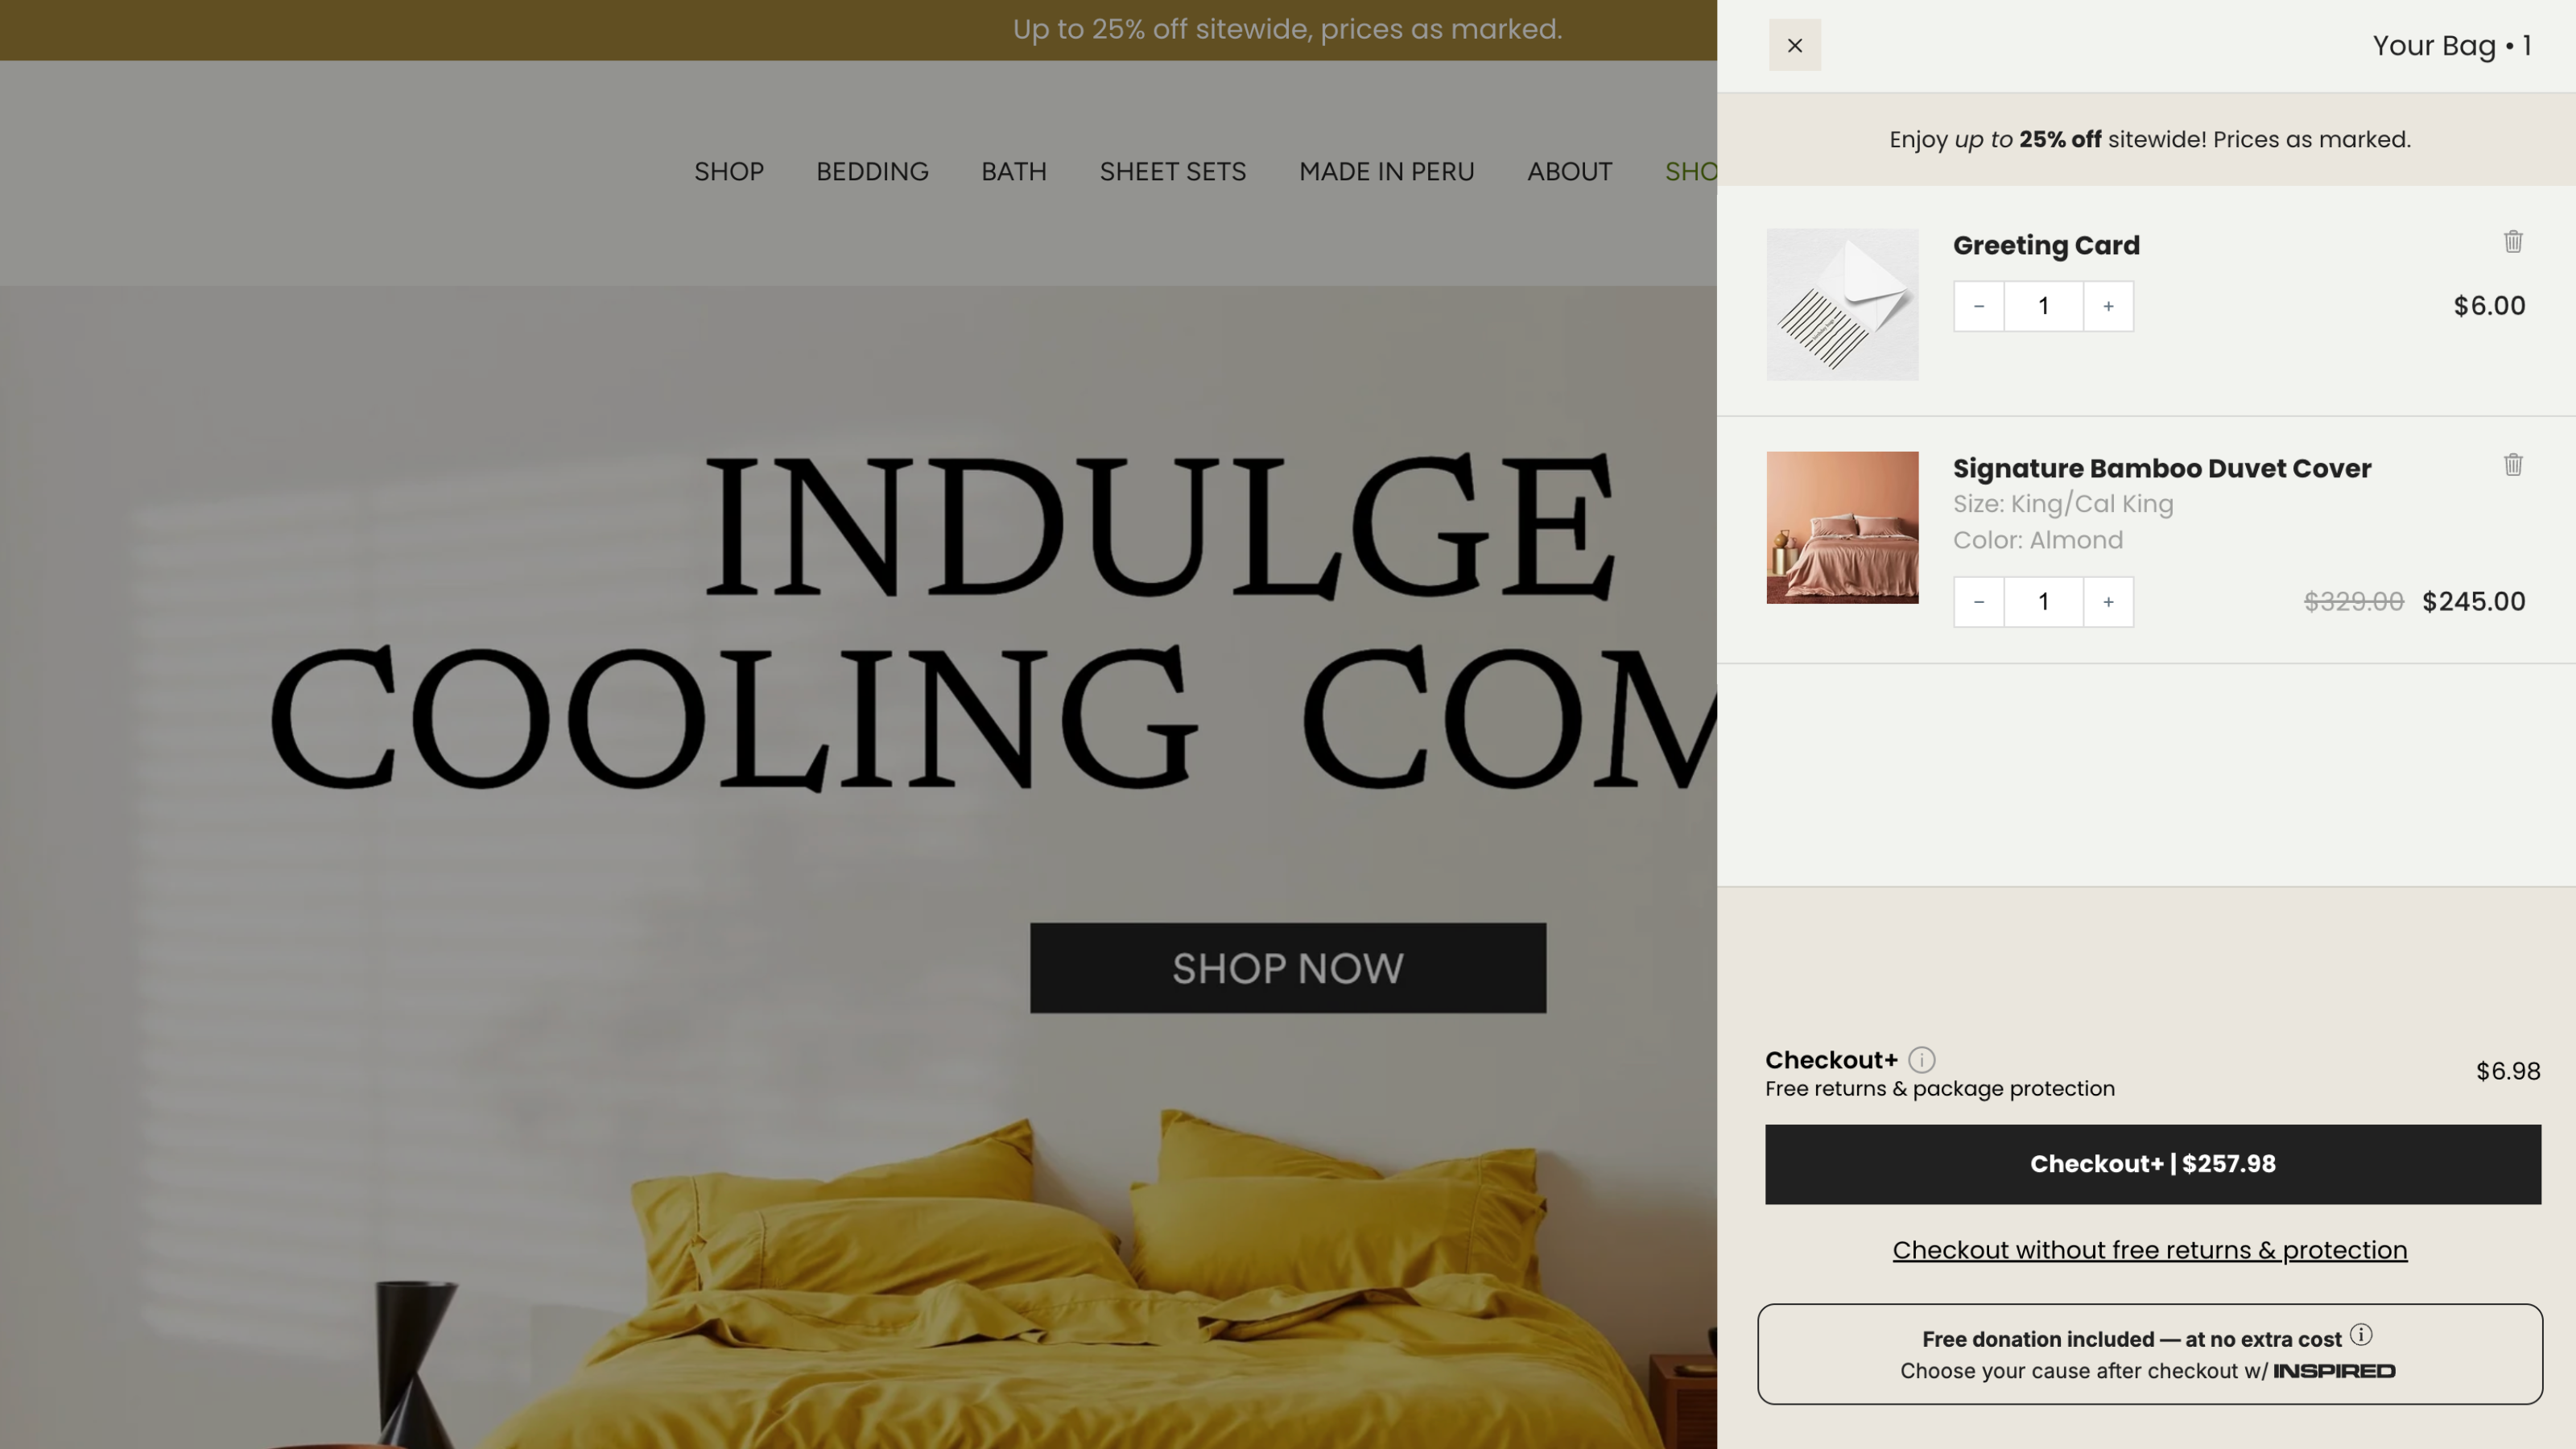Remove Greeting Card with trash icon

pyautogui.click(x=2513, y=241)
